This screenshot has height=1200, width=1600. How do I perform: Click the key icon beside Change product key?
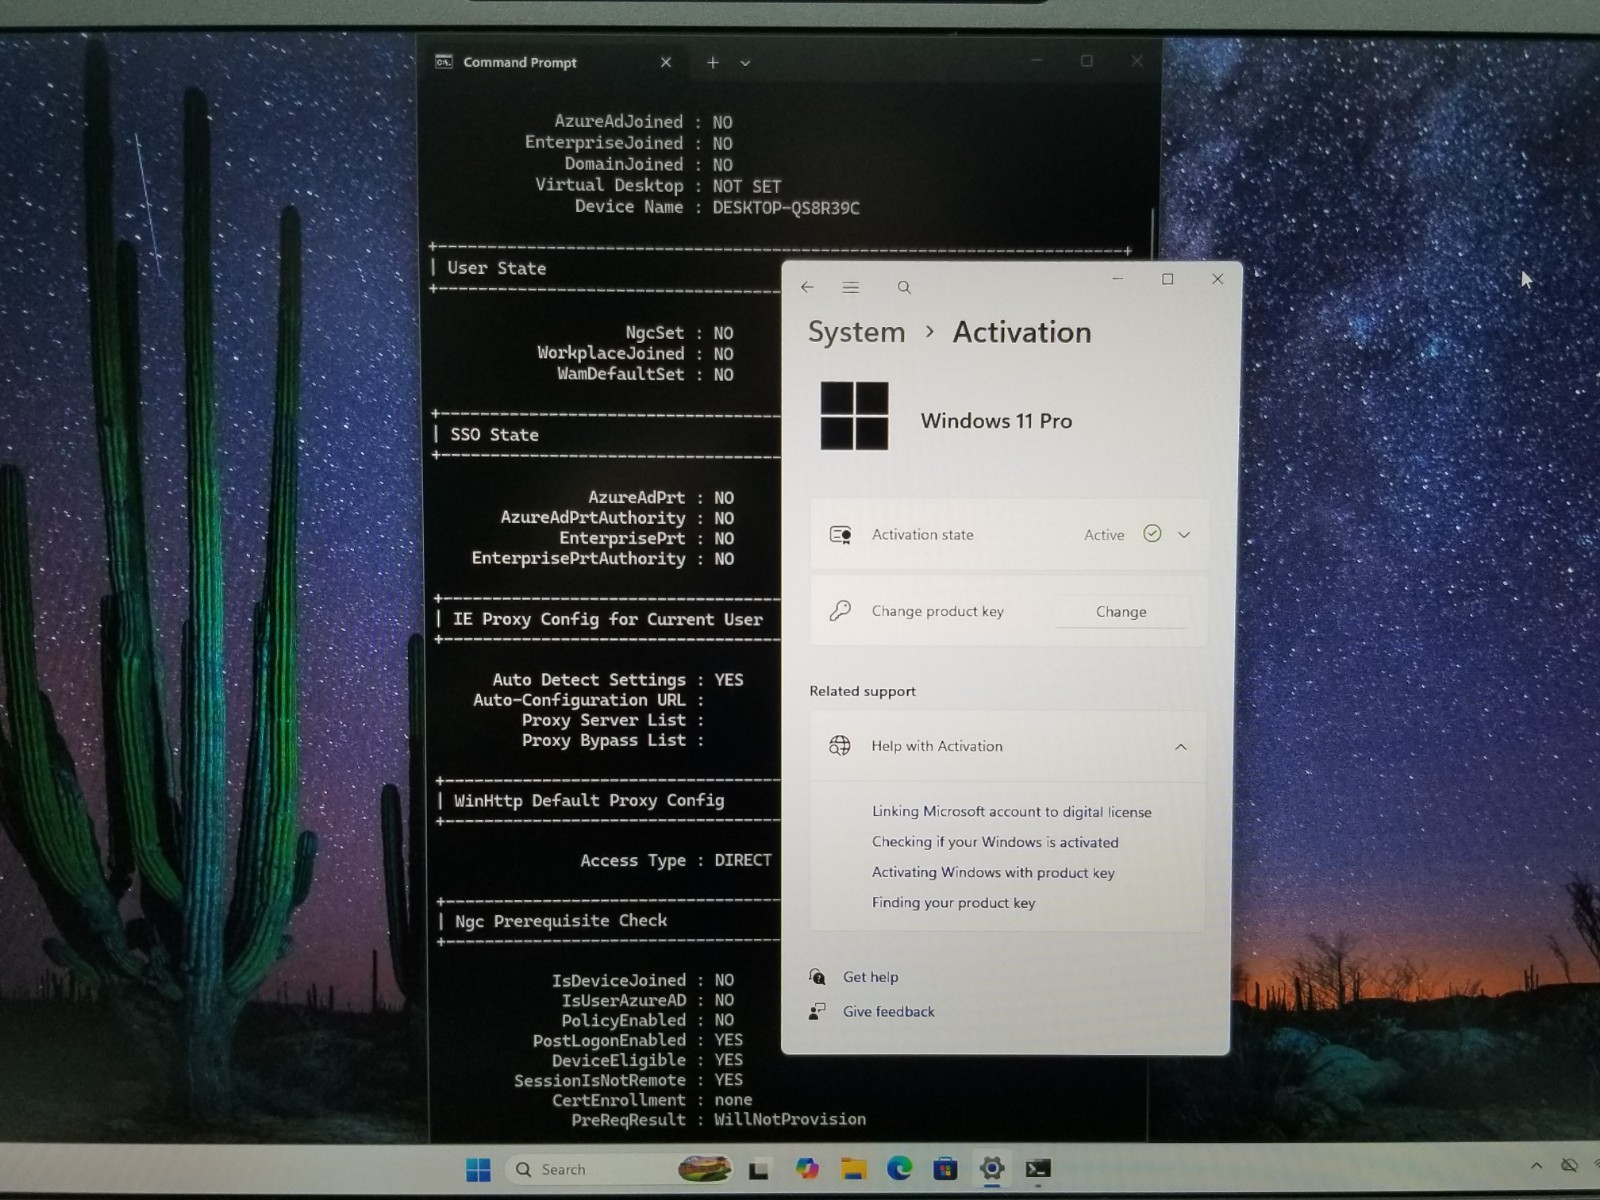click(x=840, y=610)
